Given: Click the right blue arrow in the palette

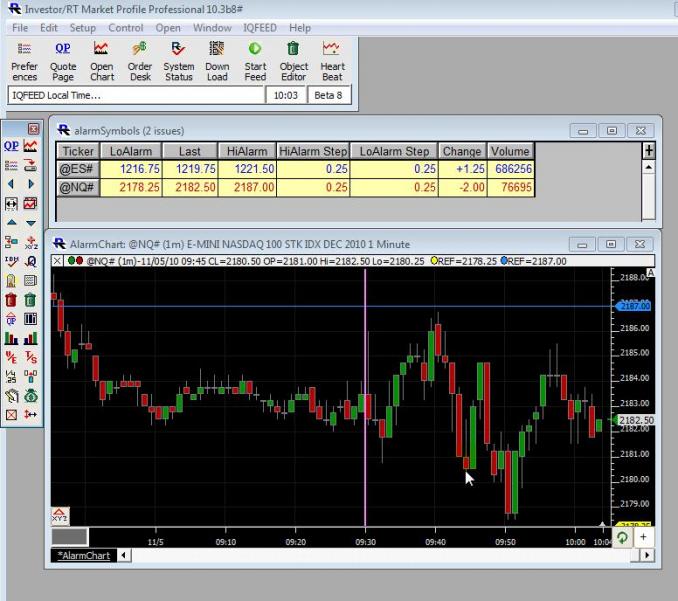Looking at the screenshot, I should 30,184.
